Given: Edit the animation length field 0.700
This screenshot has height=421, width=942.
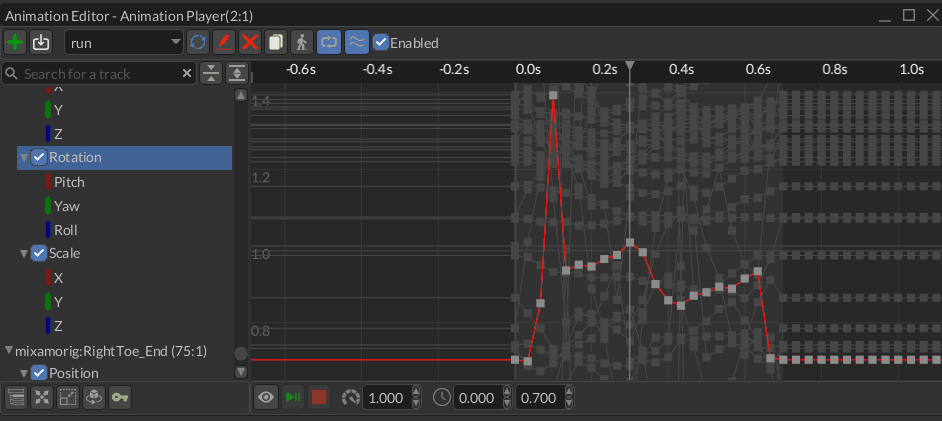Looking at the screenshot, I should click(539, 398).
